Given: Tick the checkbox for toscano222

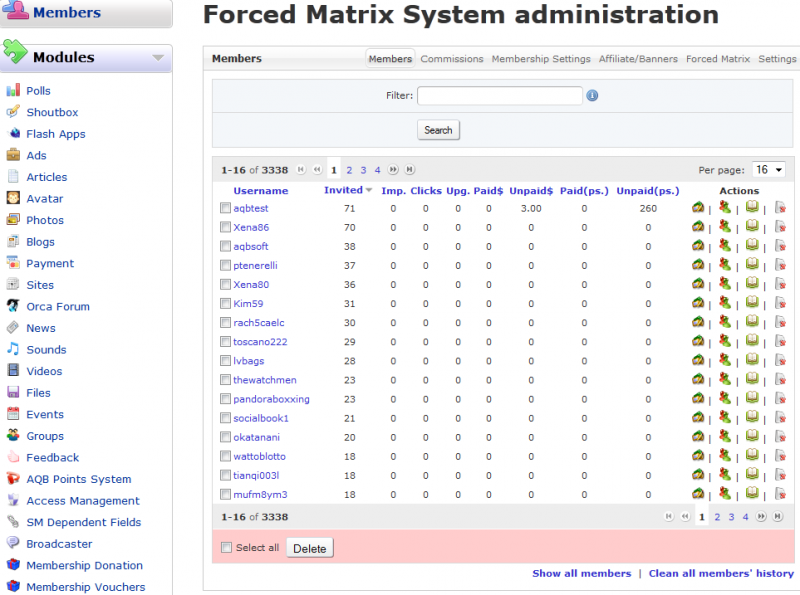Looking at the screenshot, I should (x=225, y=341).
